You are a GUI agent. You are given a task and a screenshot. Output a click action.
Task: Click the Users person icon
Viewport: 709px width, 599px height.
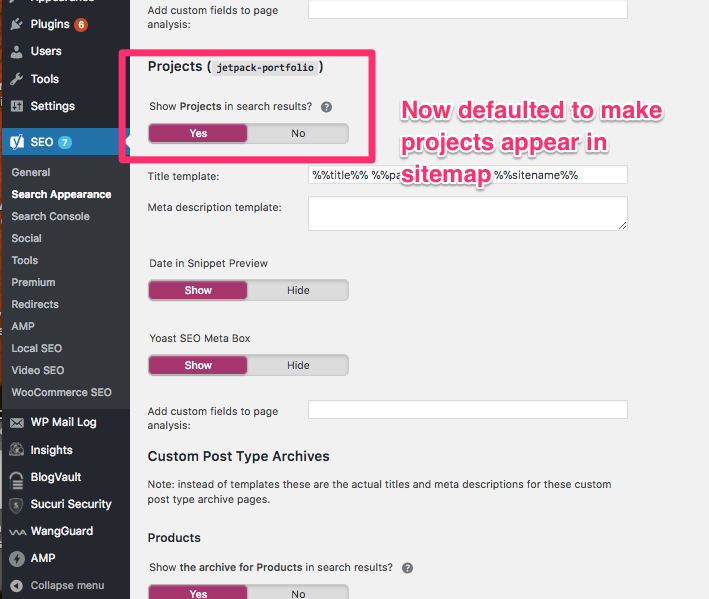pos(17,52)
